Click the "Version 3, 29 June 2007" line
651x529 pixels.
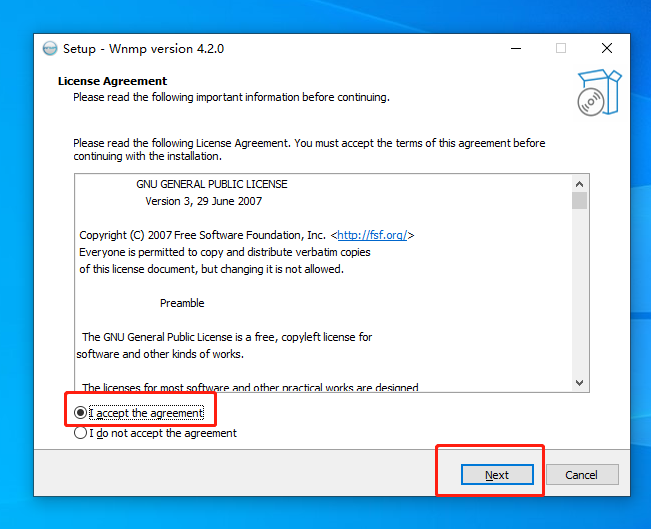(x=203, y=201)
